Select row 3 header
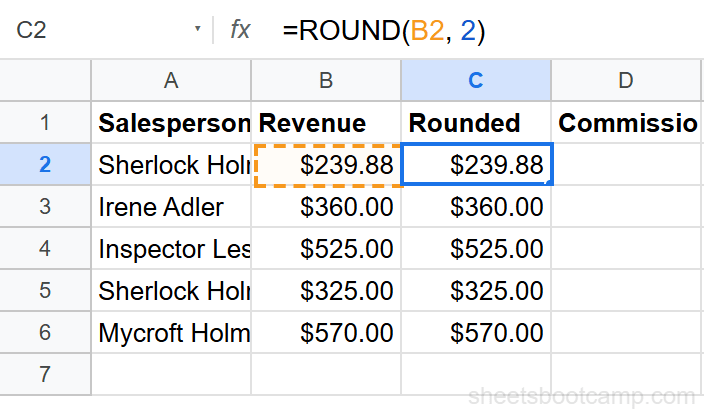This screenshot has height=414, width=704. tap(45, 207)
